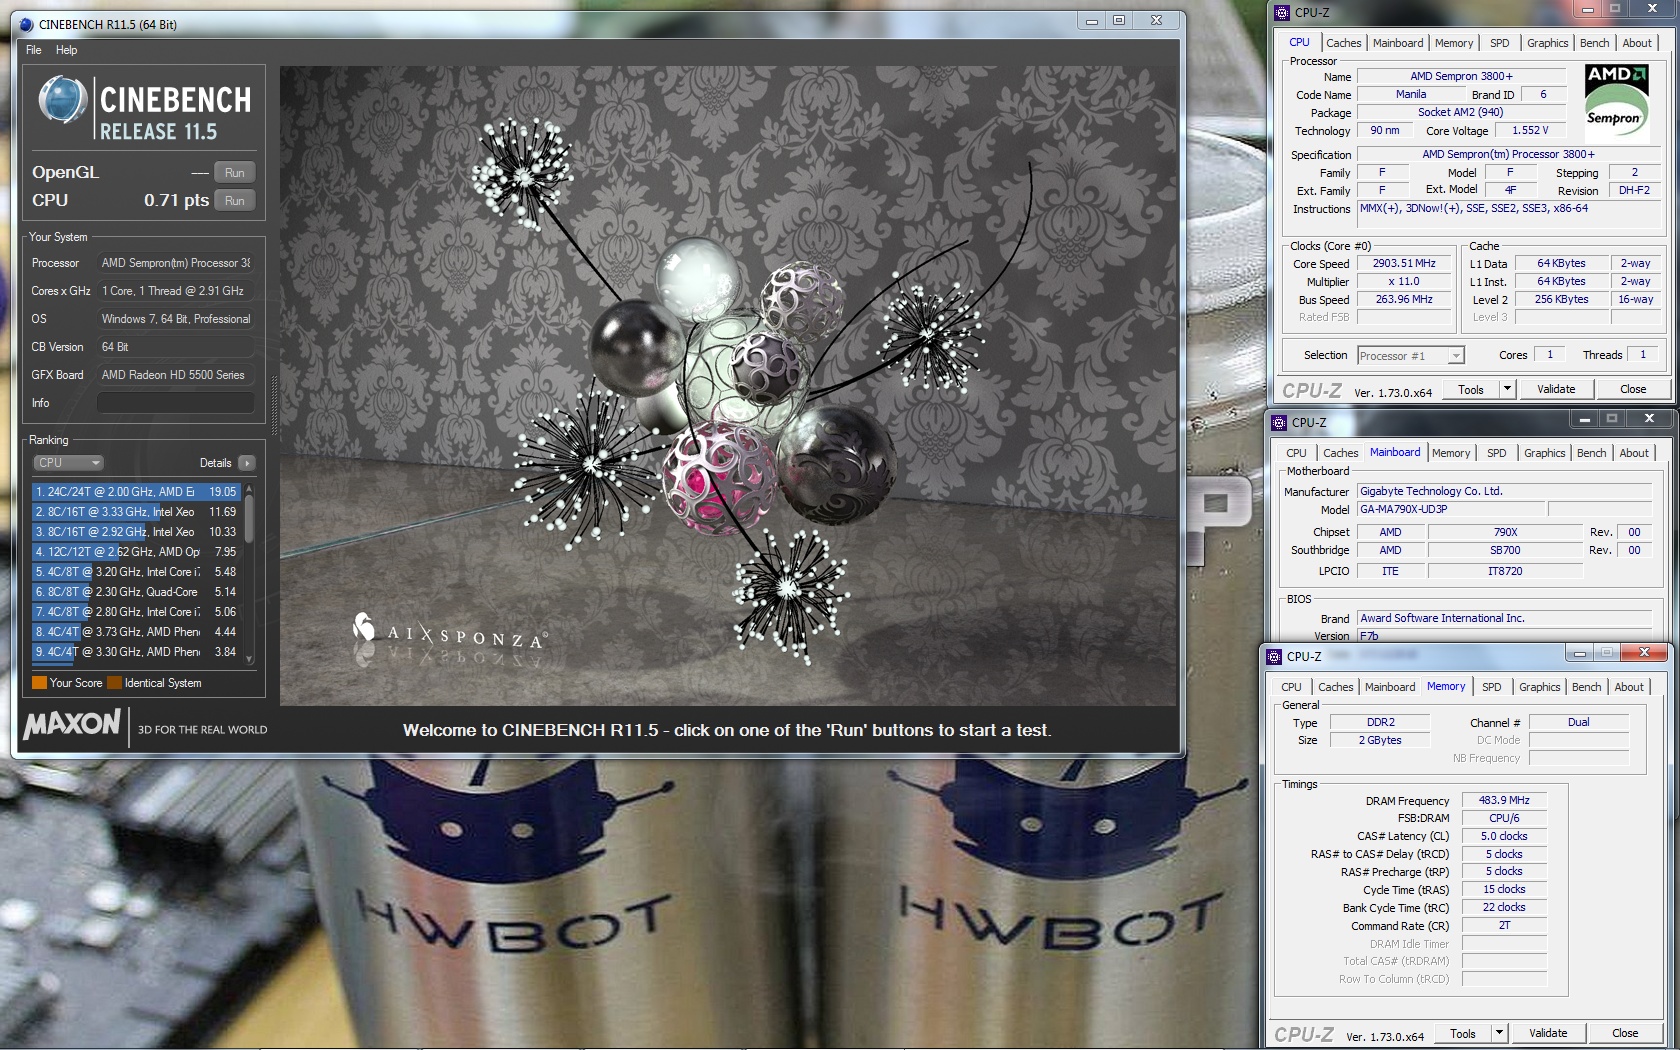Image resolution: width=1680 pixels, height=1050 pixels.
Task: Open Tools dropdown arrow in top CPU-Z window
Action: click(x=1507, y=390)
